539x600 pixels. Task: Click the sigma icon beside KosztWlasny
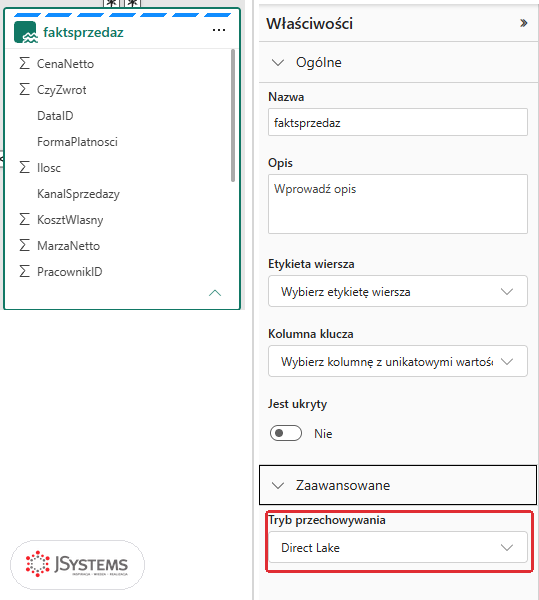point(24,219)
